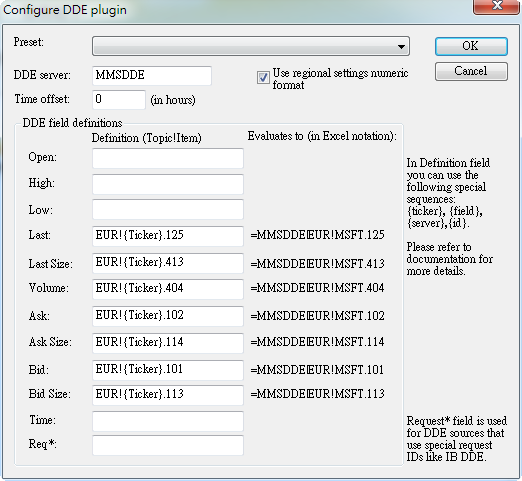Click evaluated text =MMSDDE|EUR!MSFT.404

pos(317,288)
